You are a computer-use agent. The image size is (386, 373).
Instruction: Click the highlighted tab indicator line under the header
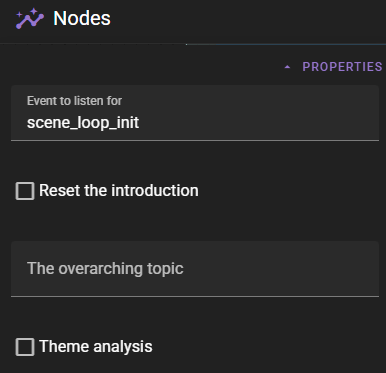[286, 44]
